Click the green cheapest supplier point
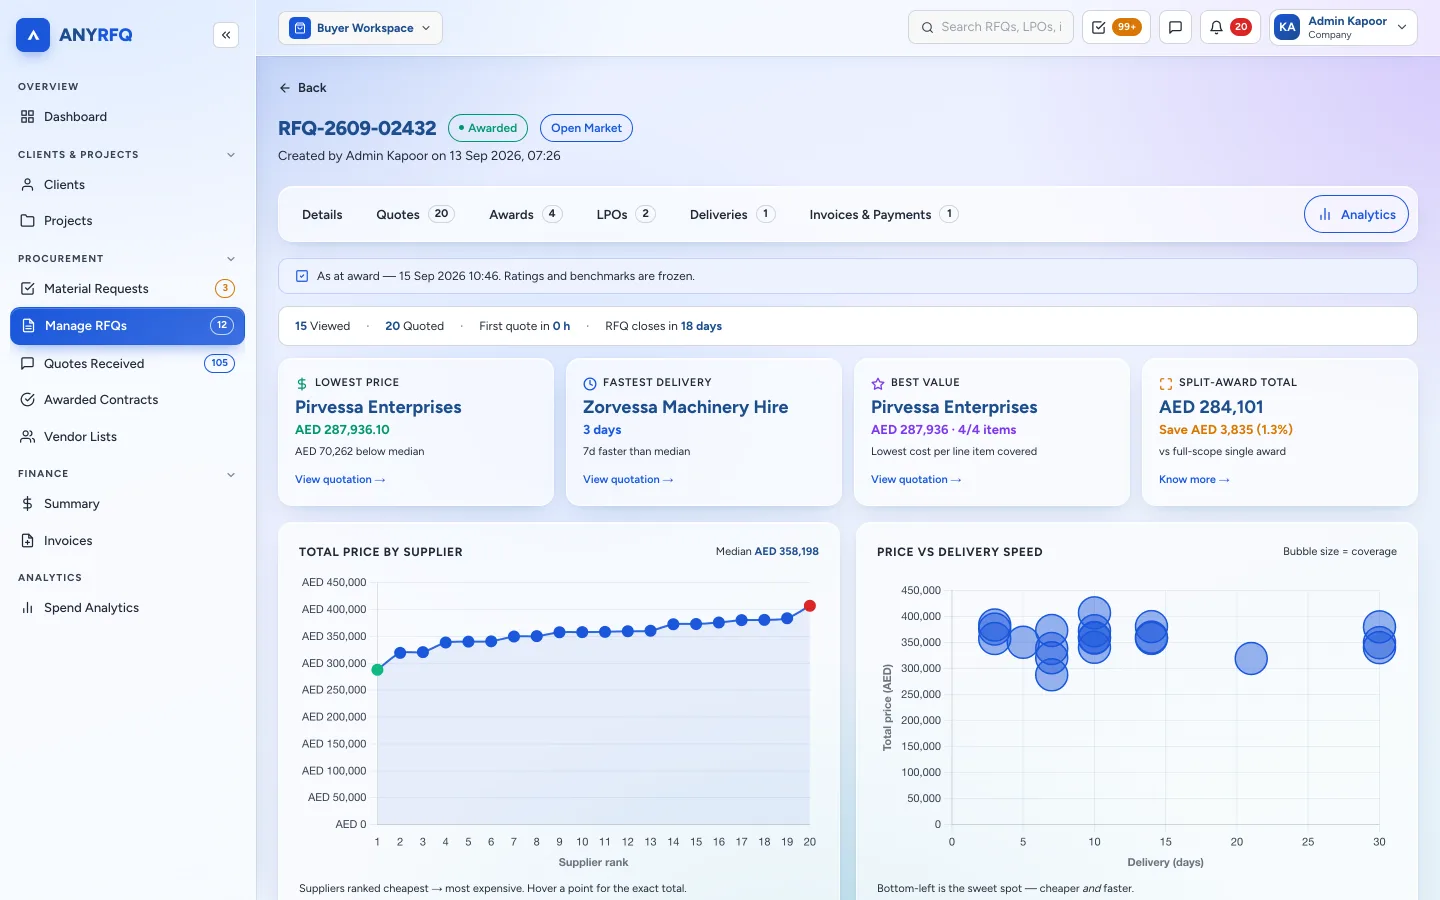 pyautogui.click(x=378, y=670)
